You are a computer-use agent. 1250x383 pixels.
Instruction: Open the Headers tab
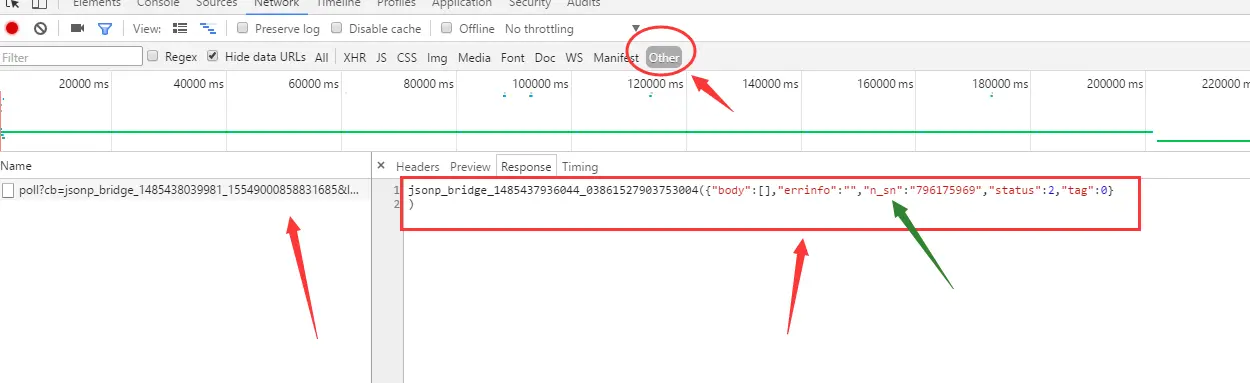pyautogui.click(x=418, y=167)
